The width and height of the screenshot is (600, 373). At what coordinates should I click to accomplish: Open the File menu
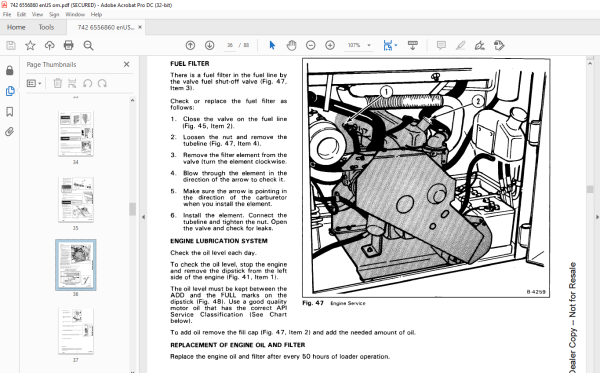[x=7, y=14]
